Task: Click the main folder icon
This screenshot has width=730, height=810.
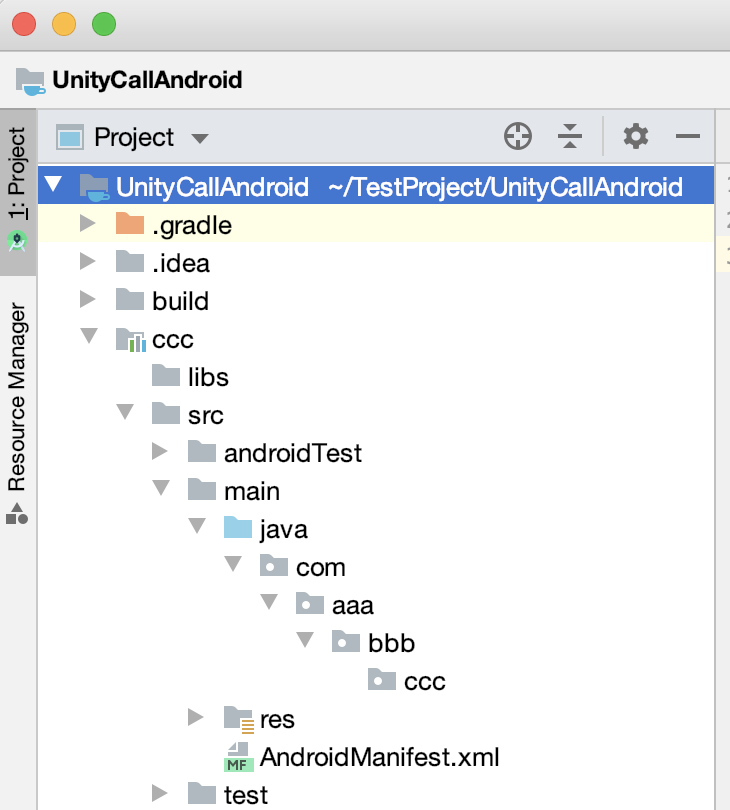Action: point(202,489)
